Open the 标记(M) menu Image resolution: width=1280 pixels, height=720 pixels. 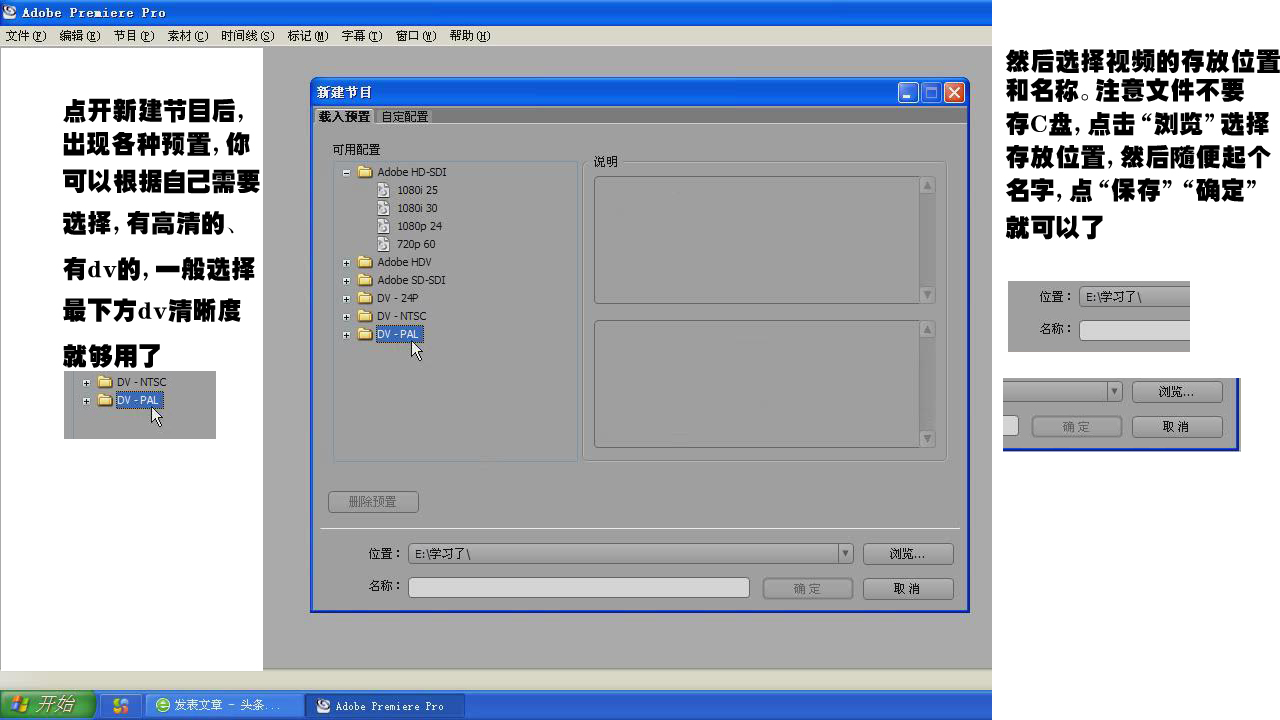(x=308, y=36)
